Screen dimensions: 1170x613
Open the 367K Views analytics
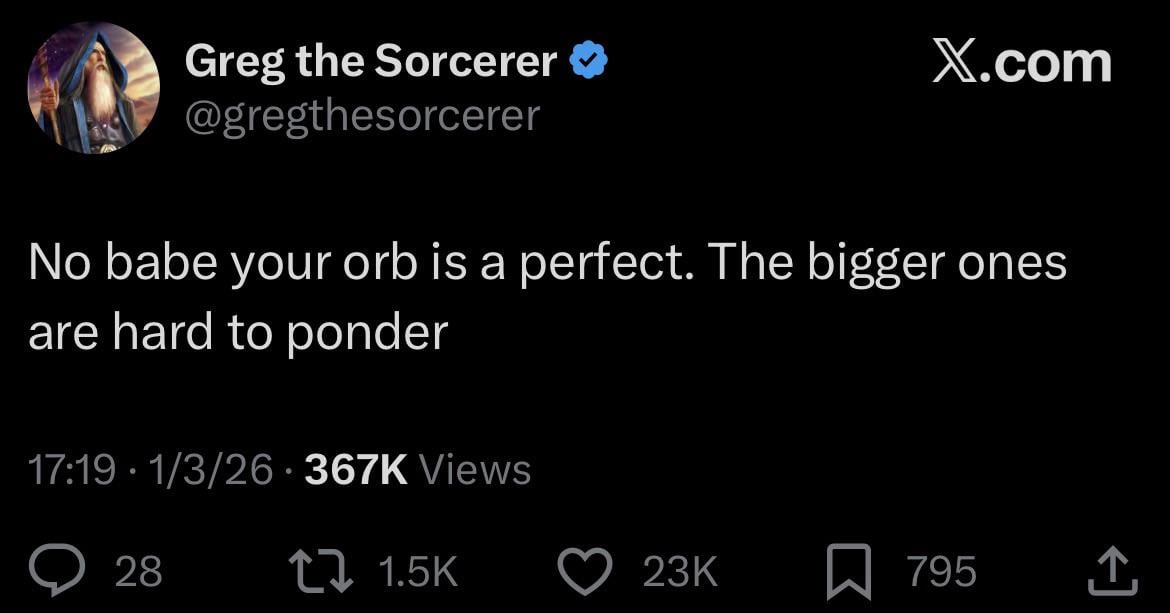coord(417,468)
